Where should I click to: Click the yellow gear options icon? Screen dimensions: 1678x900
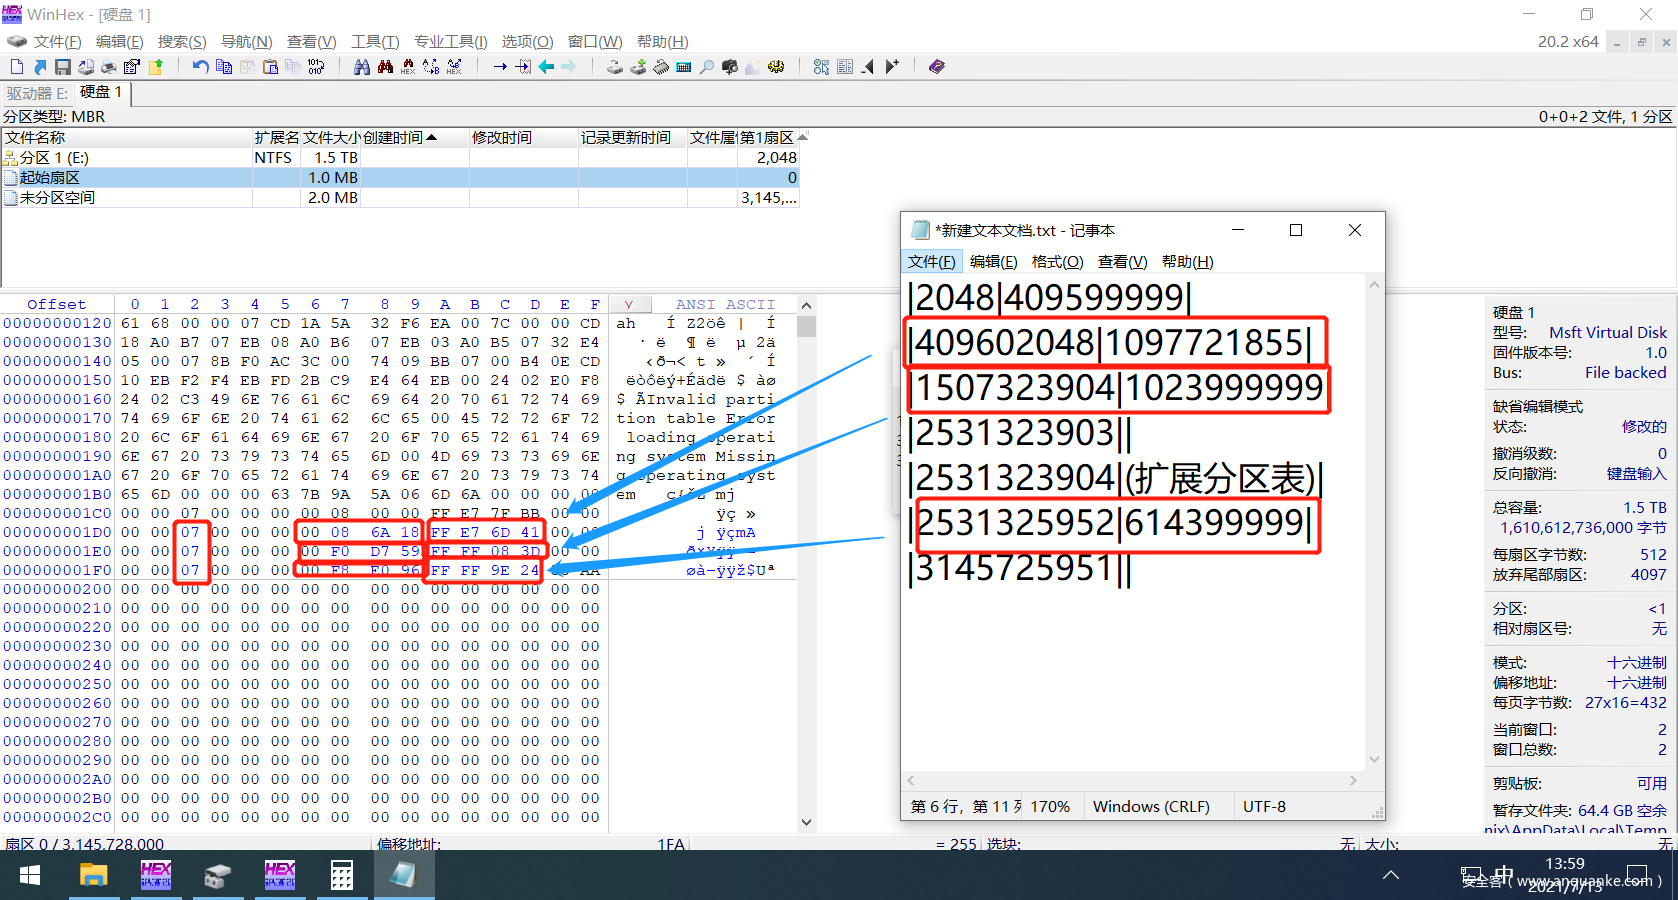click(776, 67)
